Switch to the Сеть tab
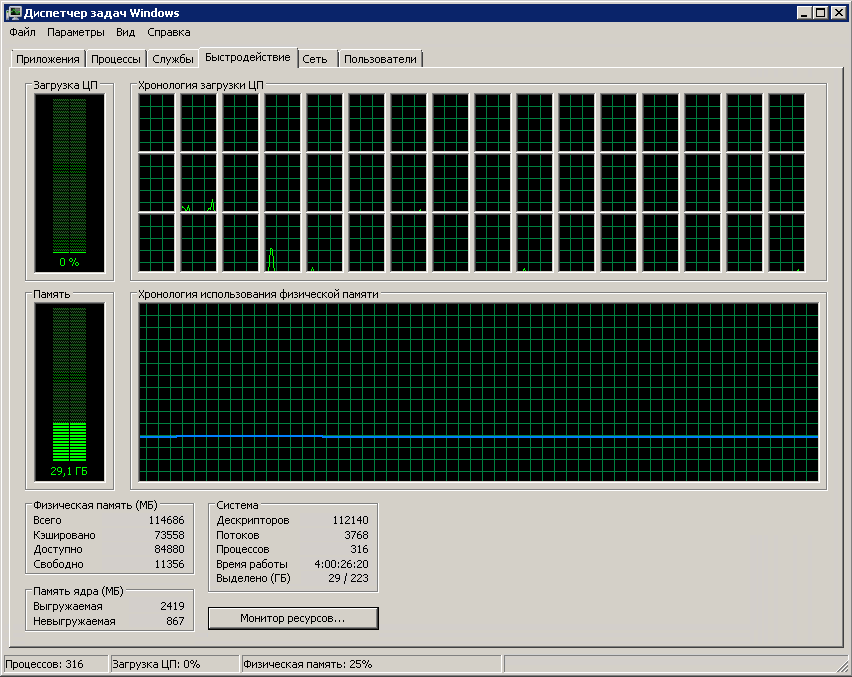This screenshot has width=852, height=677. click(x=315, y=59)
